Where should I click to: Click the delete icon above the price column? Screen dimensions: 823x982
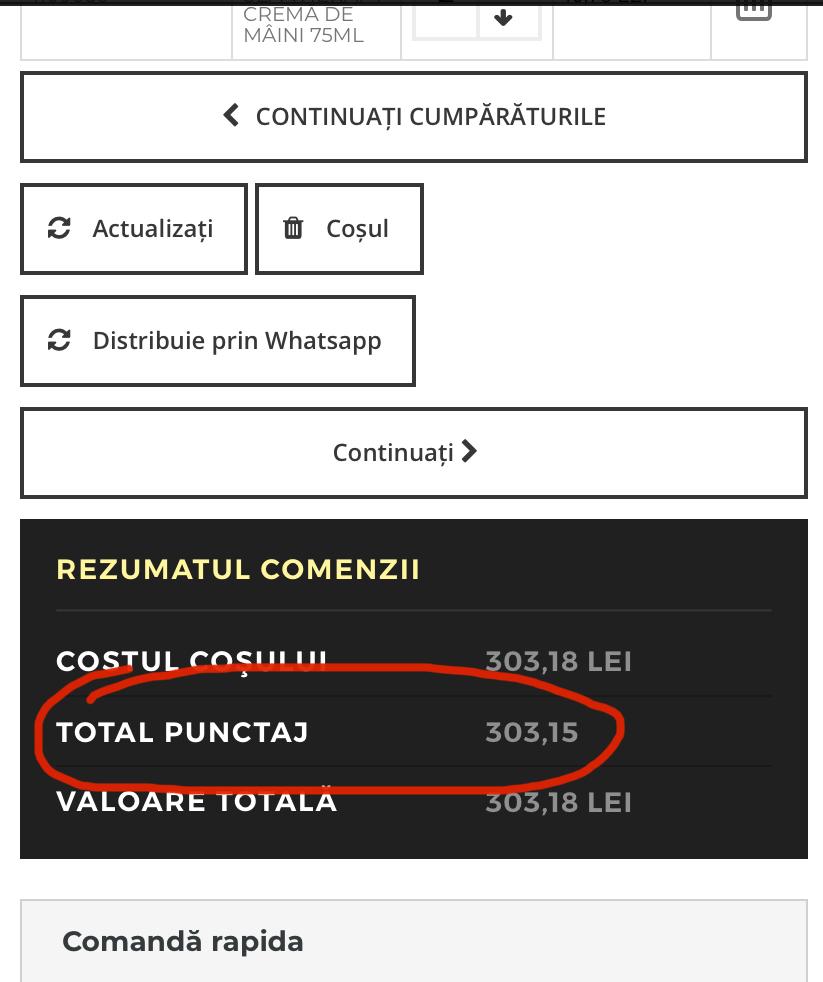pos(754,10)
